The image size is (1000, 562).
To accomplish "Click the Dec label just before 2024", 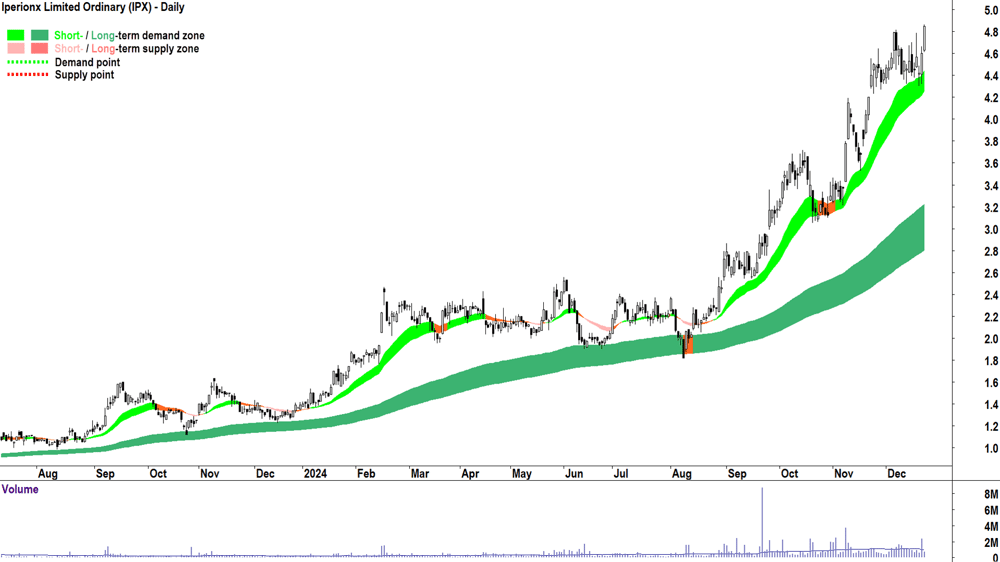I will coord(265,473).
